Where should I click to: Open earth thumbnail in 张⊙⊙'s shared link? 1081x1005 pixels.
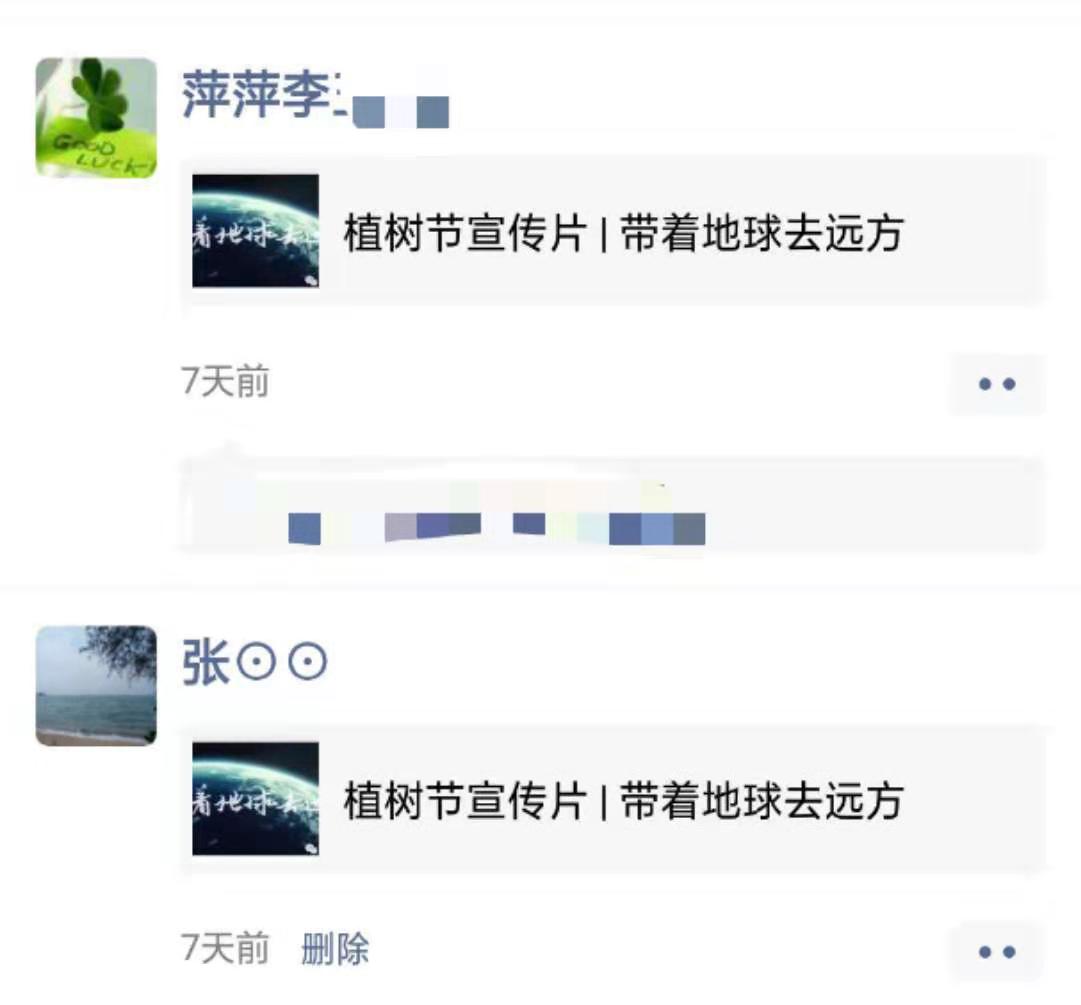point(255,799)
